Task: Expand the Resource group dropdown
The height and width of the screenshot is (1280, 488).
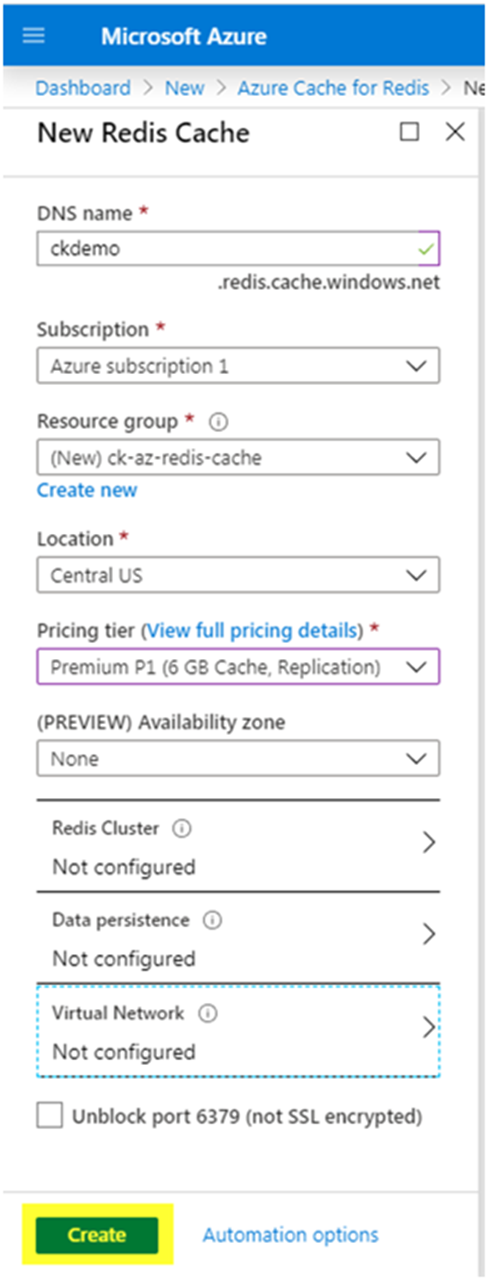Action: tap(238, 458)
